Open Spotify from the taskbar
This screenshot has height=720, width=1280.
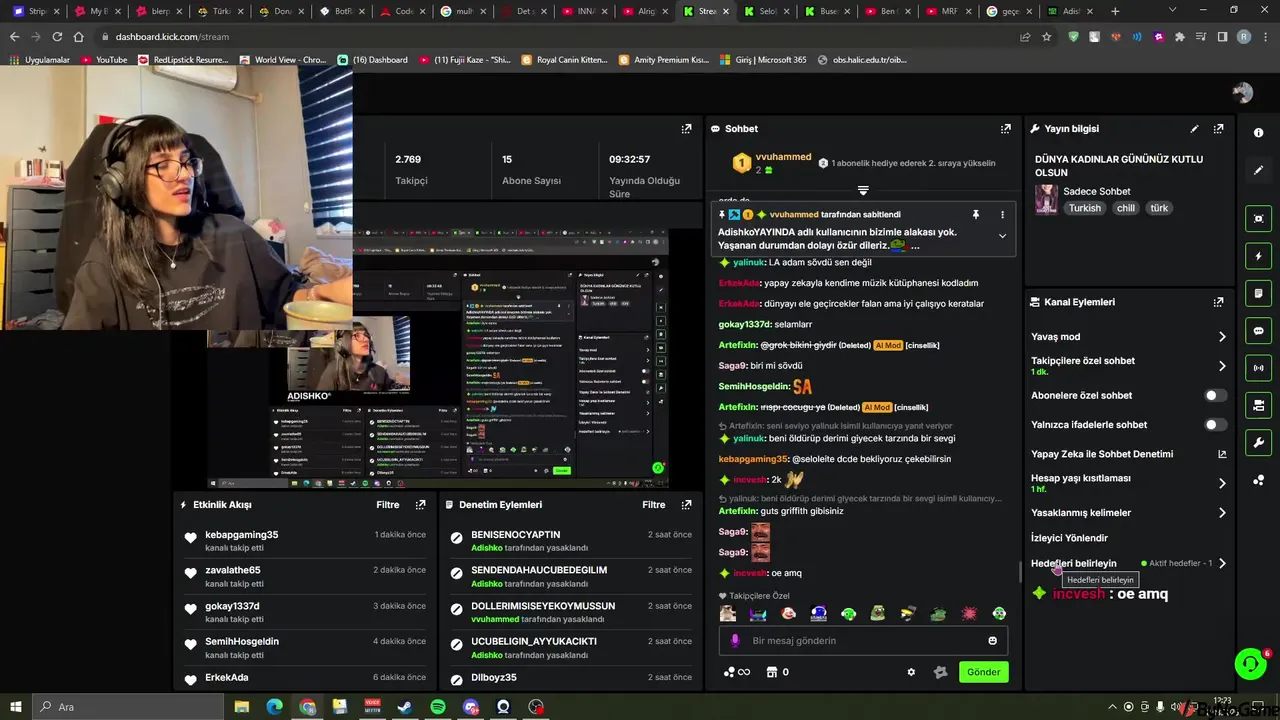(x=438, y=707)
